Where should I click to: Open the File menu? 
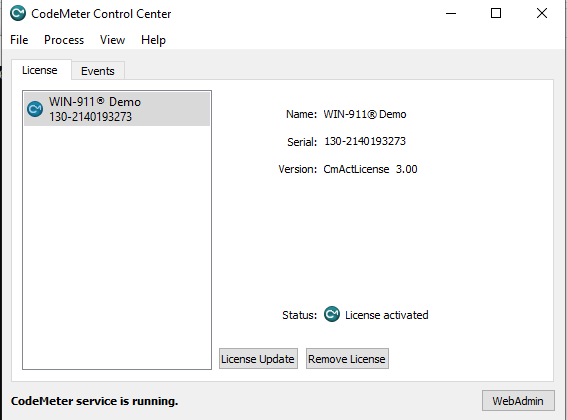19,40
